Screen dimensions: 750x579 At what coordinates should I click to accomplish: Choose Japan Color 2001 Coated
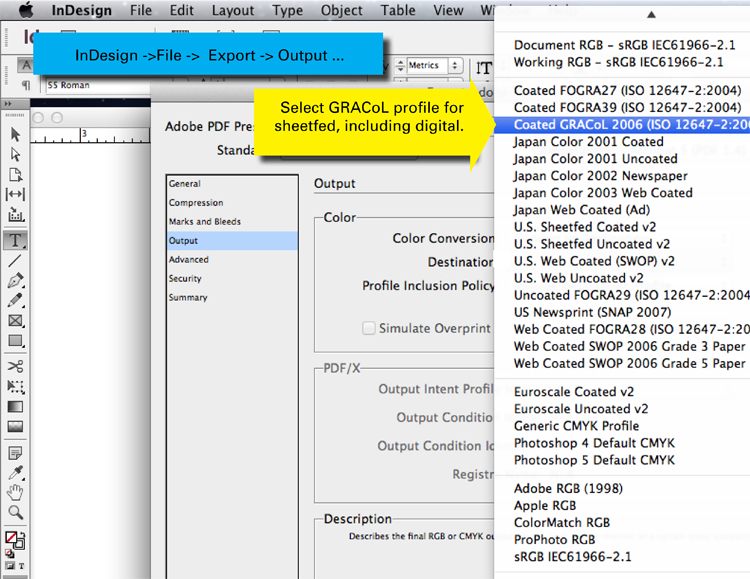(622, 142)
